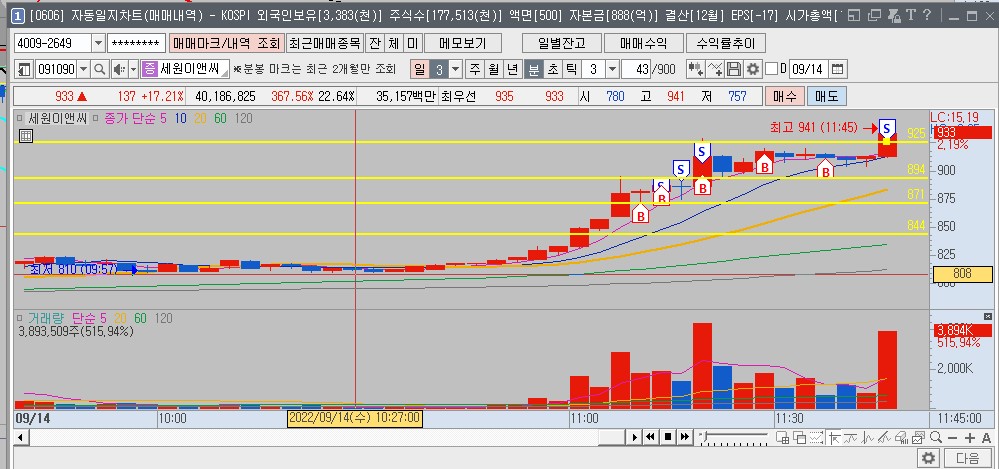Click the lock screen icon in the title bar
999x469 pixels.
click(x=895, y=15)
